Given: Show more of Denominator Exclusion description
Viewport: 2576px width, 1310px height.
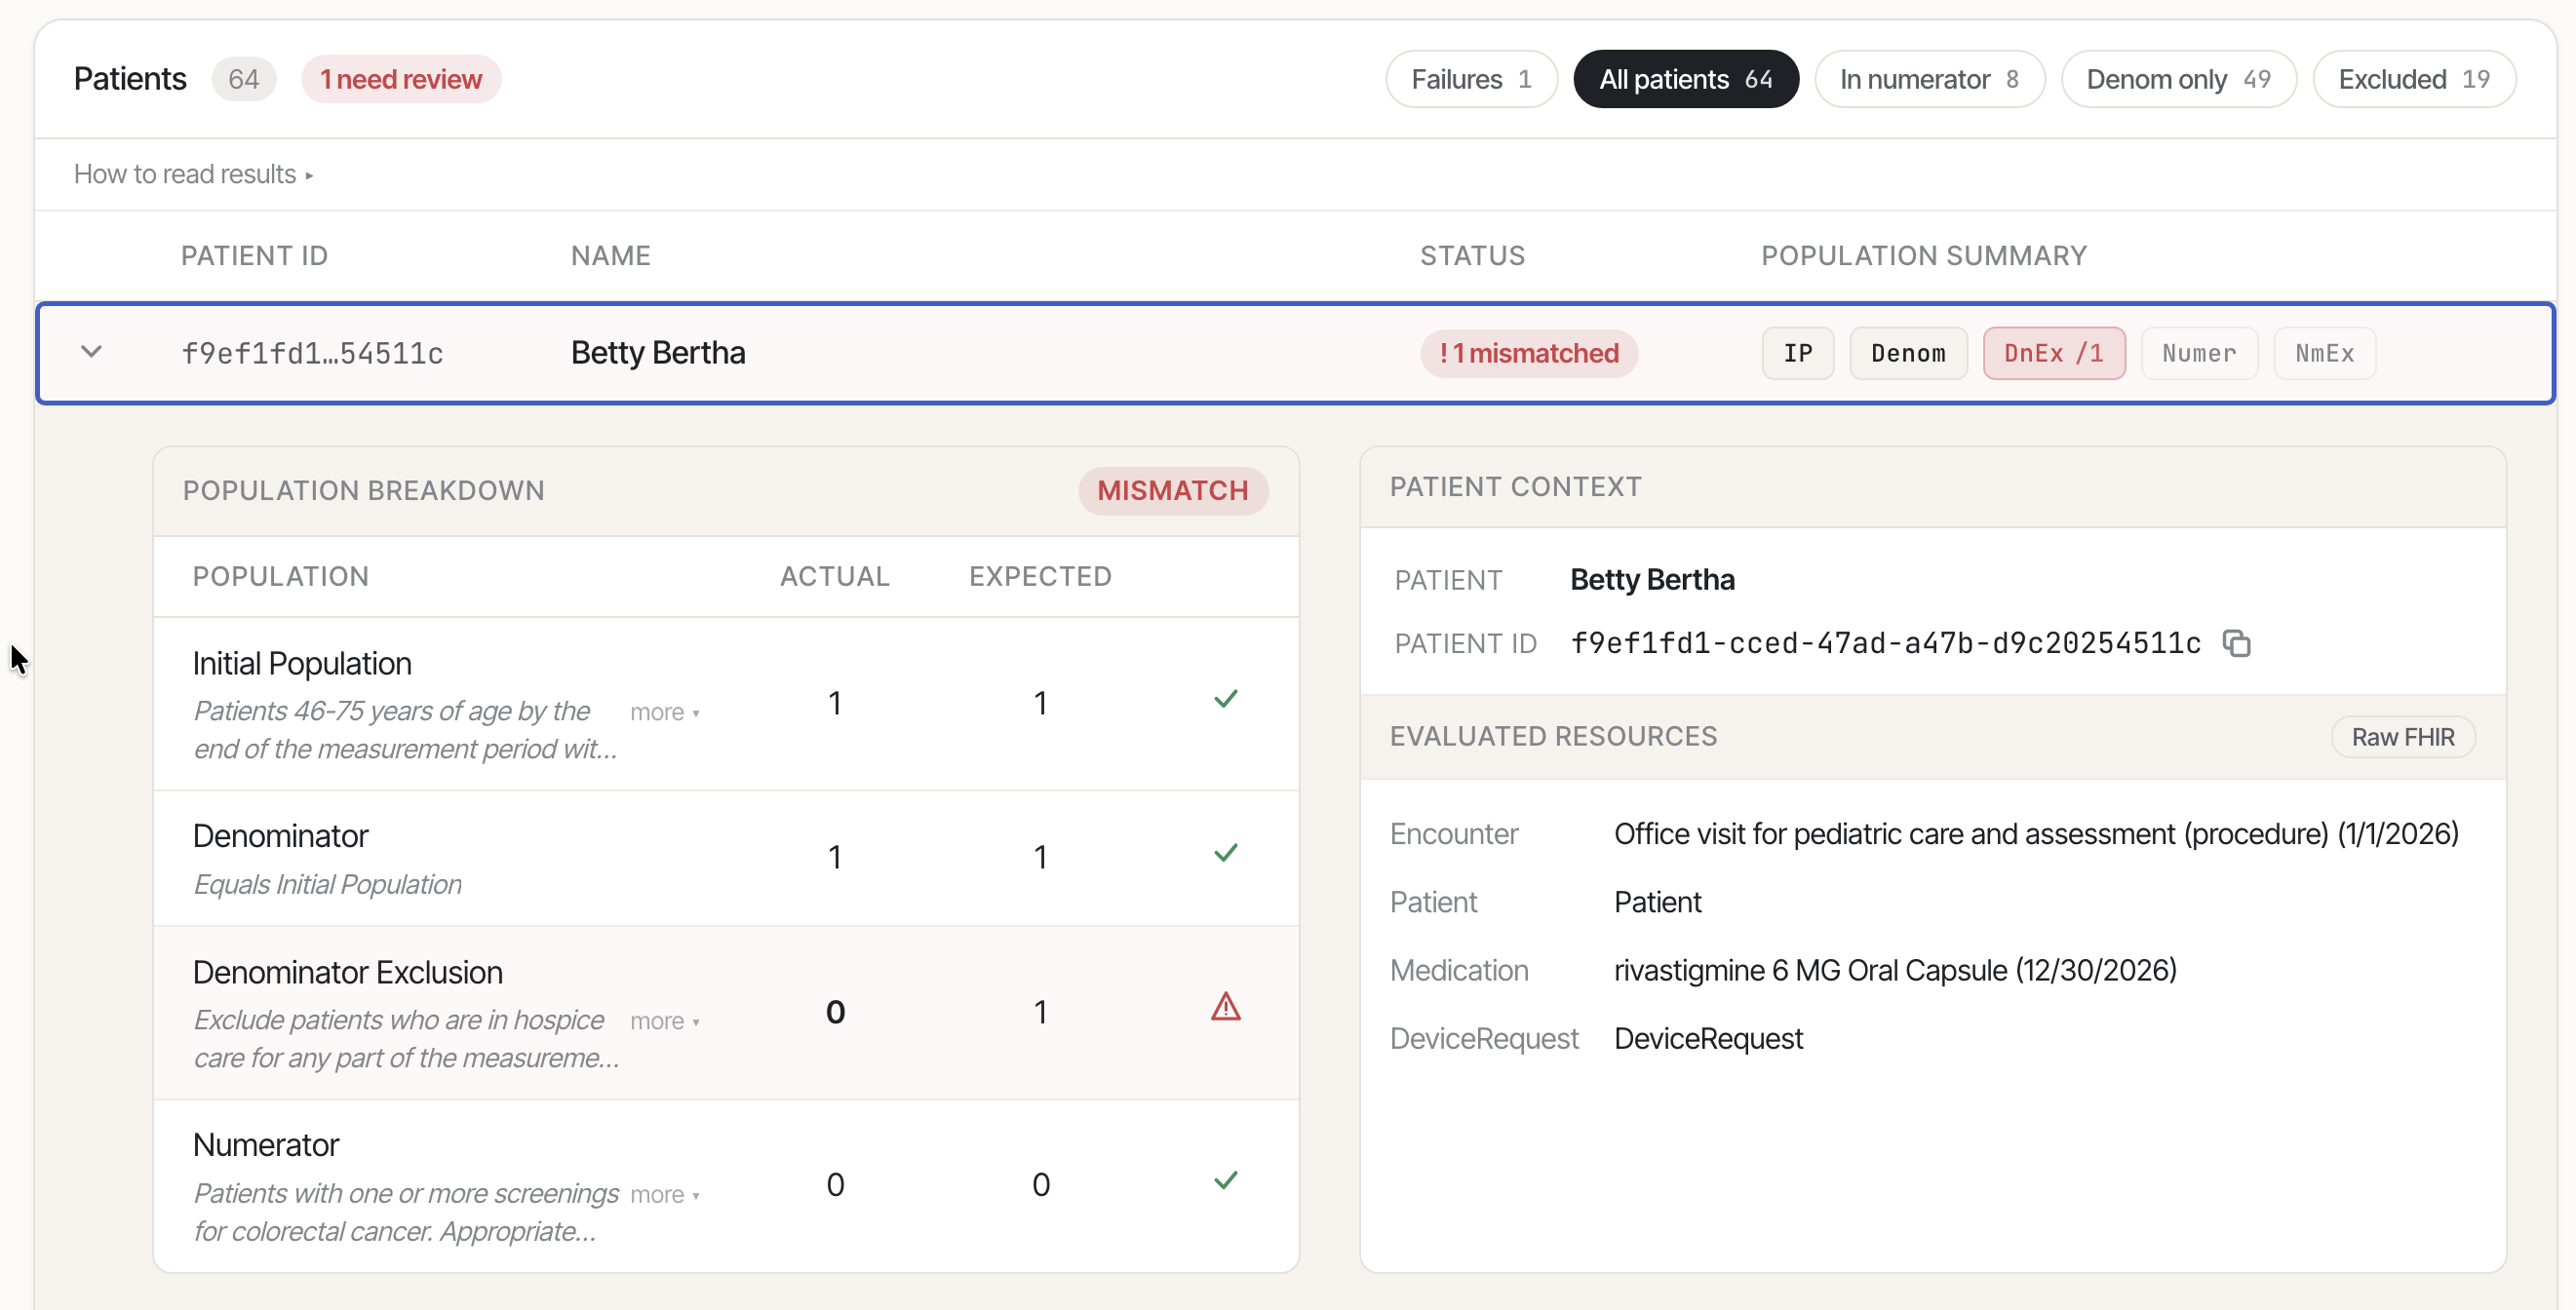Looking at the screenshot, I should click(x=664, y=1021).
